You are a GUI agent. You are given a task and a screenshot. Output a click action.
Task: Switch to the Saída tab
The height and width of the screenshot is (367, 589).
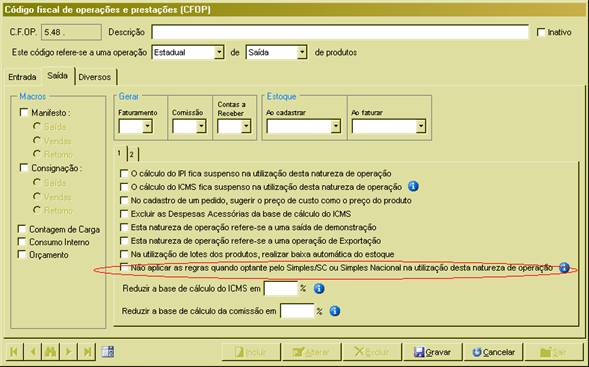(x=57, y=76)
